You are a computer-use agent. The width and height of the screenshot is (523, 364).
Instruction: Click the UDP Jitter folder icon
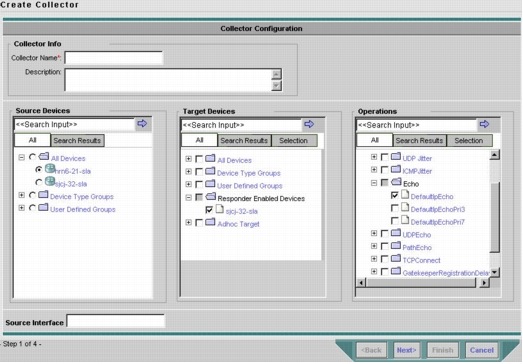tap(396, 156)
